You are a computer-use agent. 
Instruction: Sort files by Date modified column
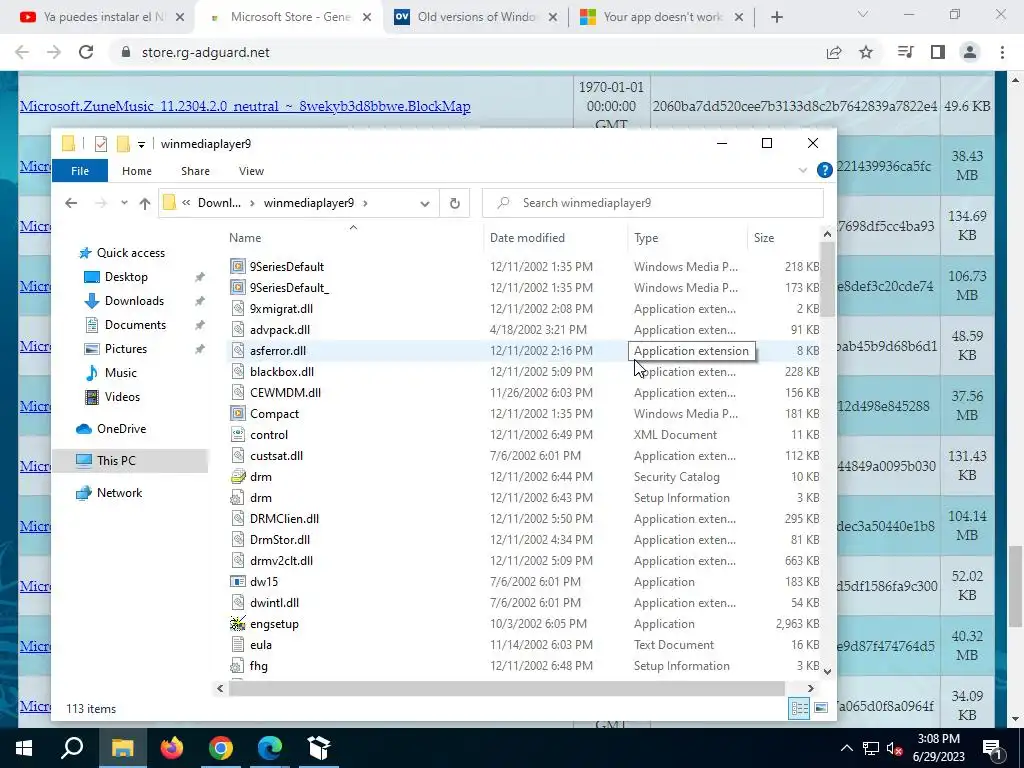(x=527, y=238)
